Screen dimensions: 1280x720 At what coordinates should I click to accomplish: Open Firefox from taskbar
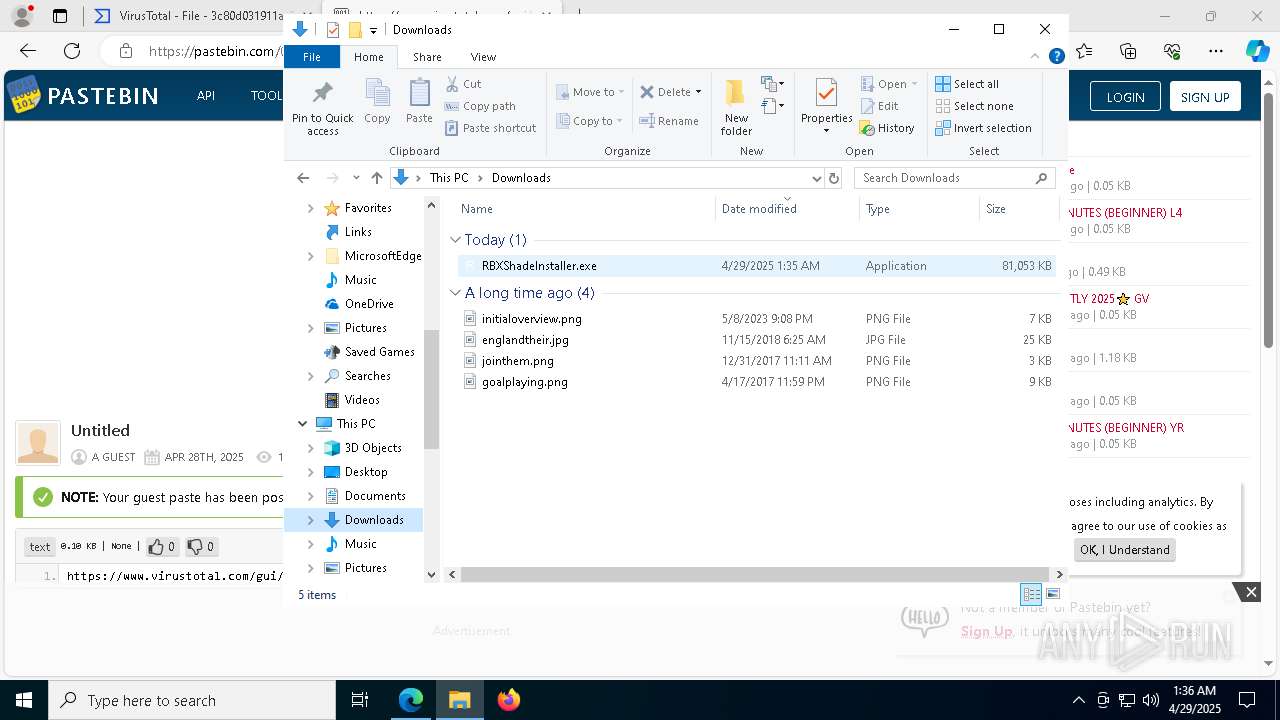pyautogui.click(x=509, y=700)
